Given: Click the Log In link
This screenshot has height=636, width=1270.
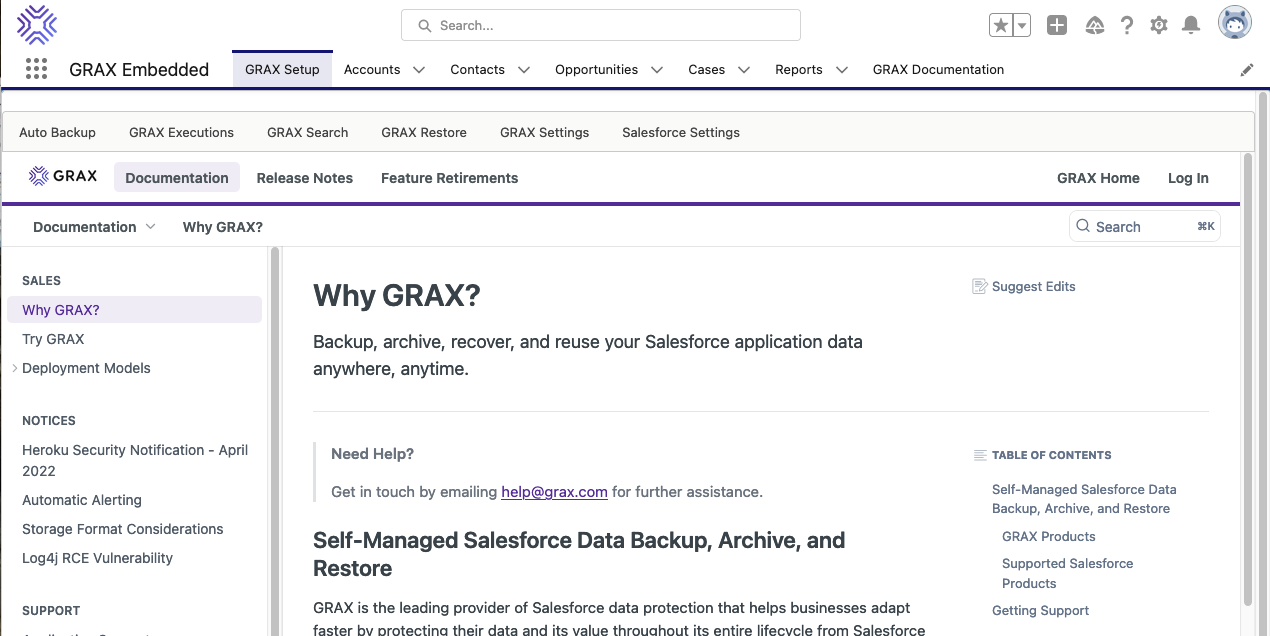Looking at the screenshot, I should (1188, 178).
